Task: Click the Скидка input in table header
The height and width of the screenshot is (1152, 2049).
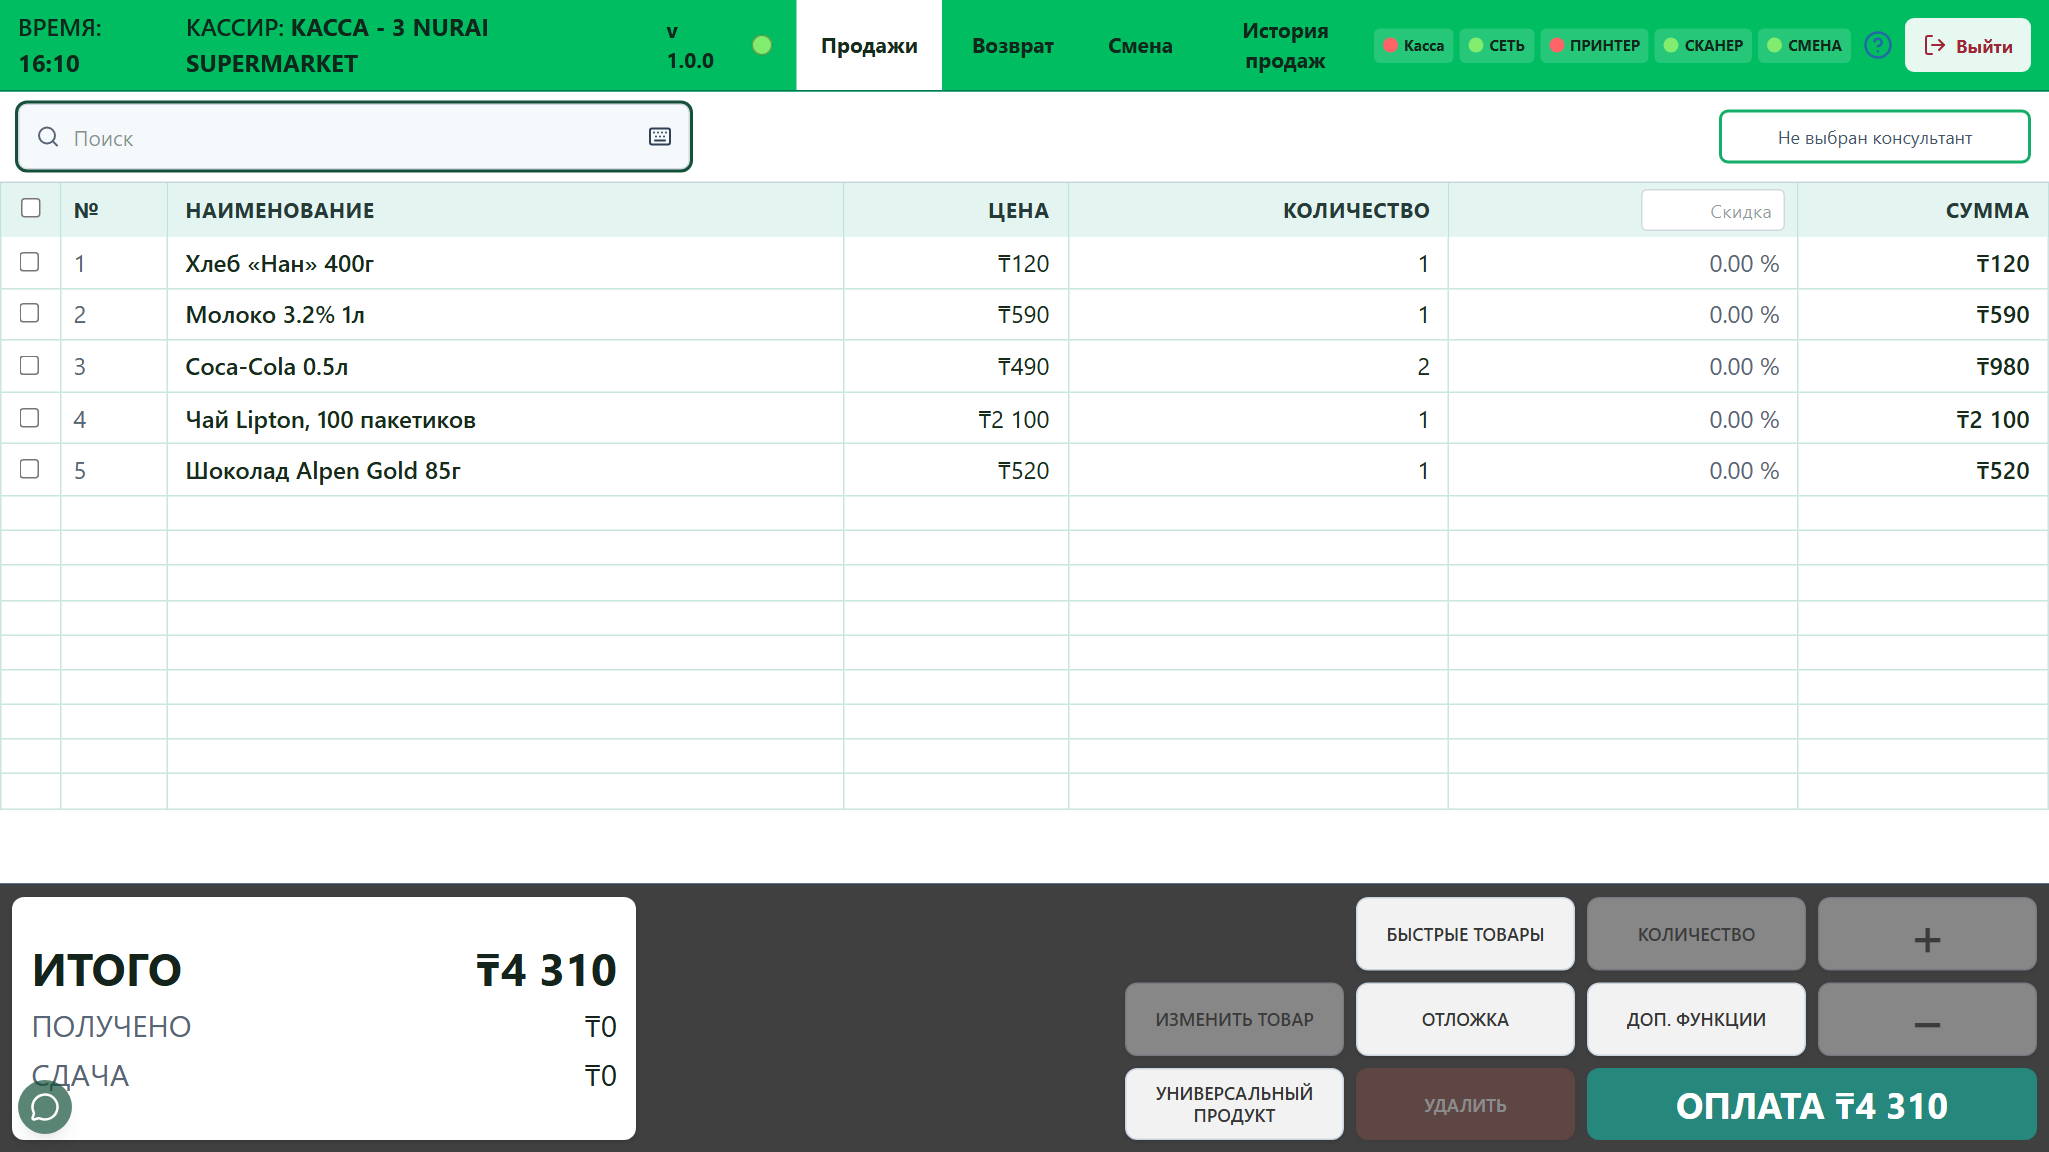Action: tap(1712, 210)
